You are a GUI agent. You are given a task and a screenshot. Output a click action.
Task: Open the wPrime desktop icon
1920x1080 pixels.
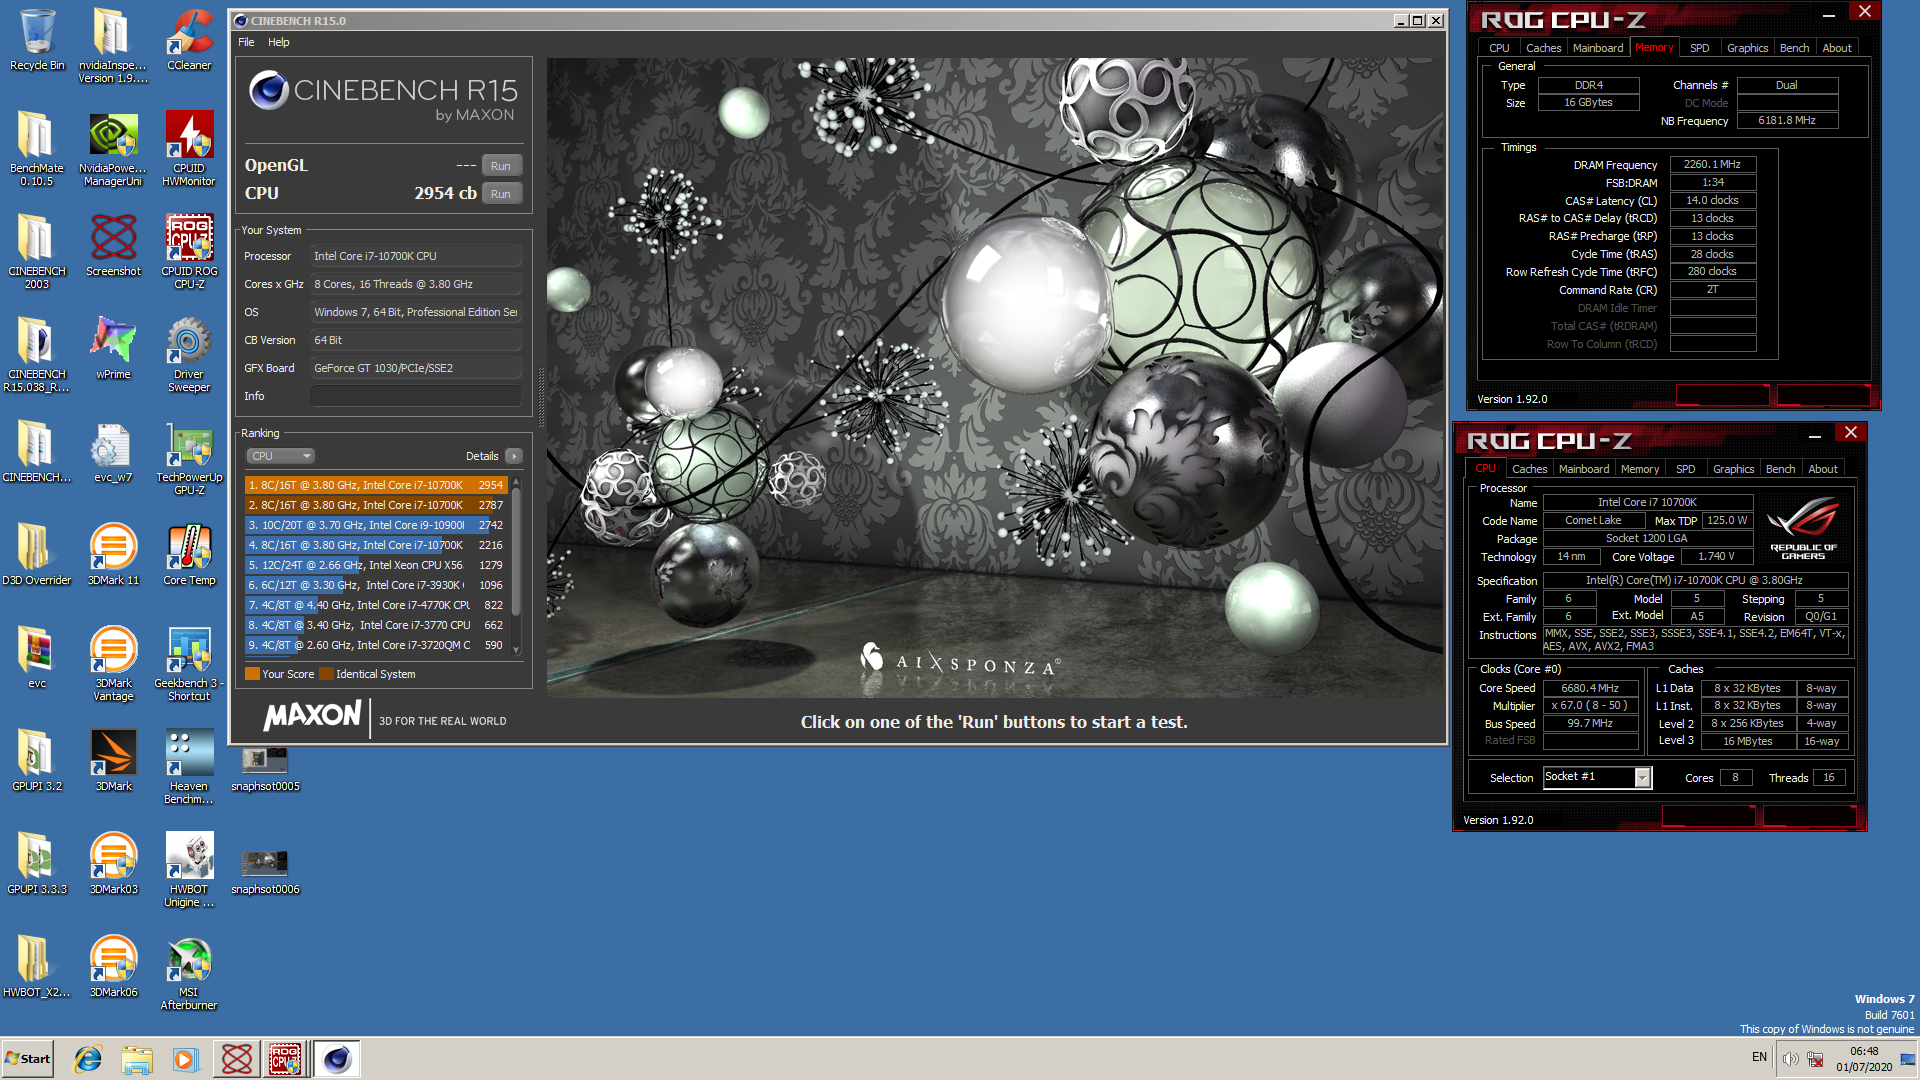click(113, 349)
